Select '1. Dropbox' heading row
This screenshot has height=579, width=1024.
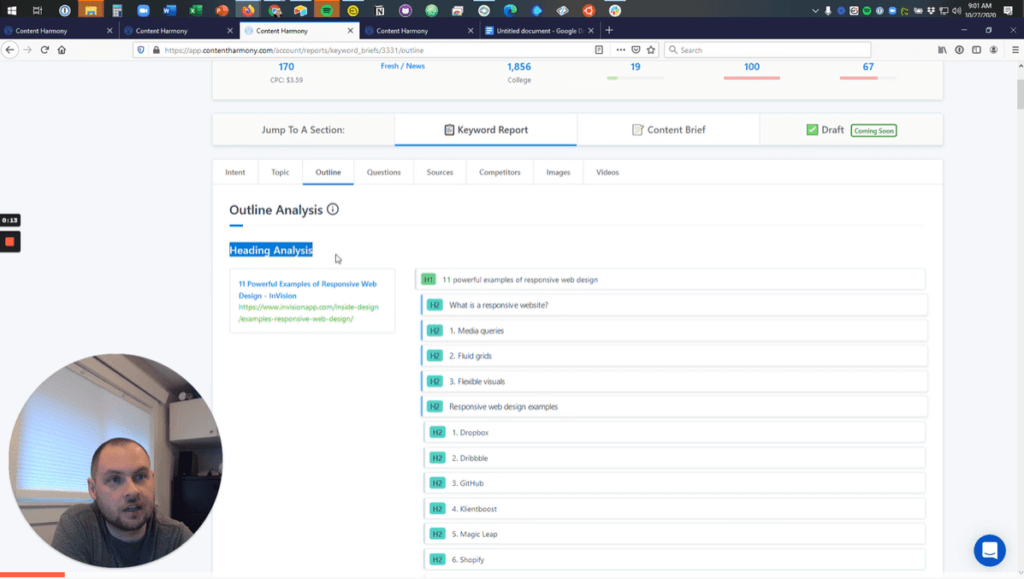coord(675,432)
